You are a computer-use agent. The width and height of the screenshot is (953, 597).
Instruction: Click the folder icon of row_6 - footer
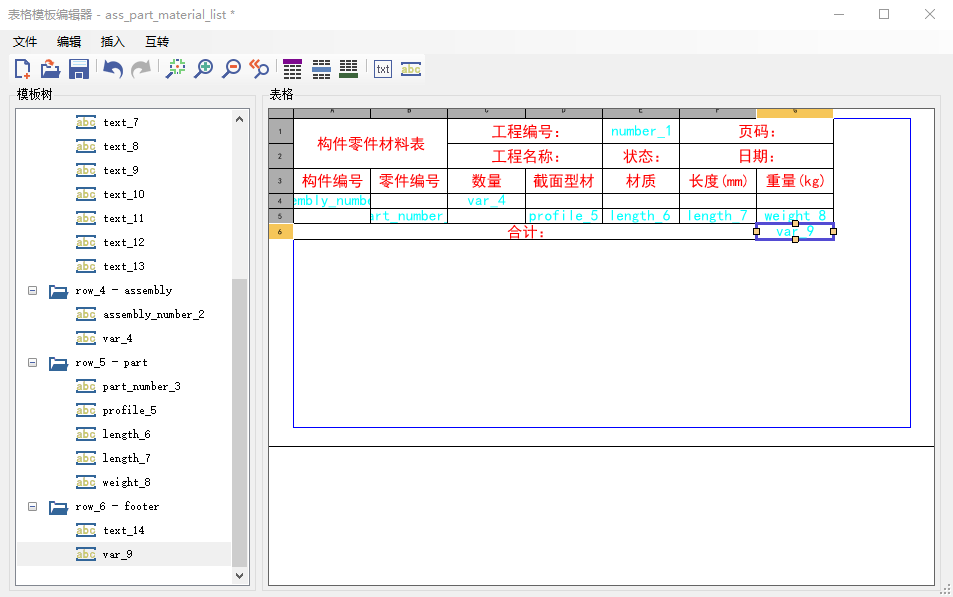(58, 506)
